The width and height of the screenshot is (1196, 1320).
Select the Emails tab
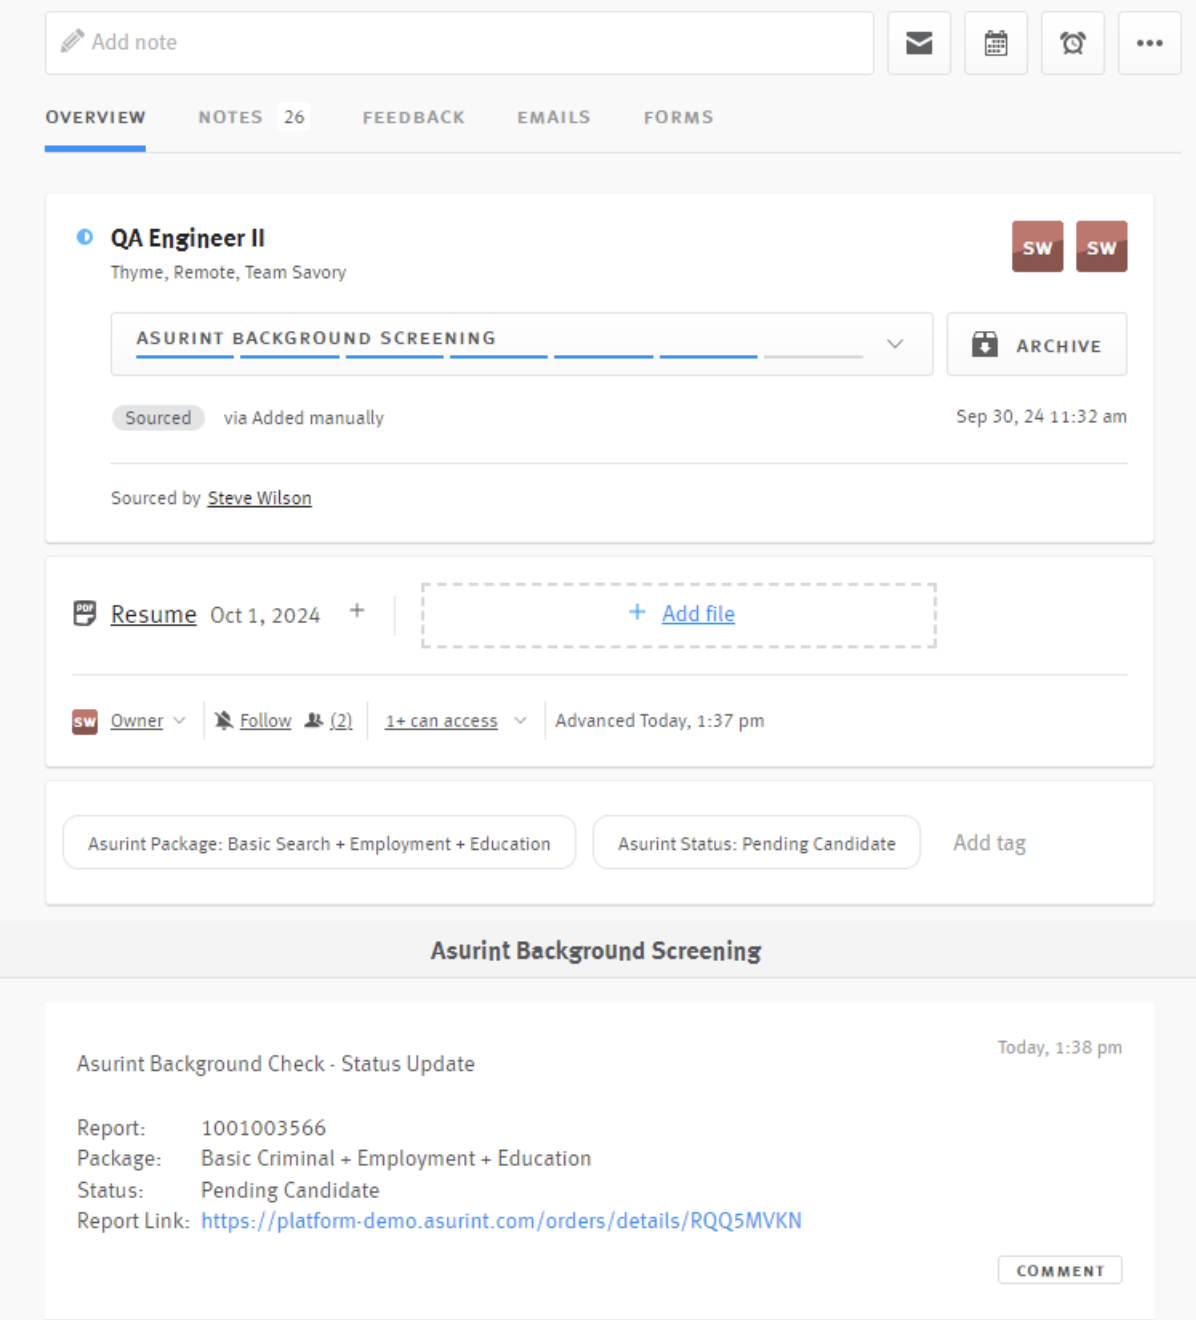coord(554,117)
